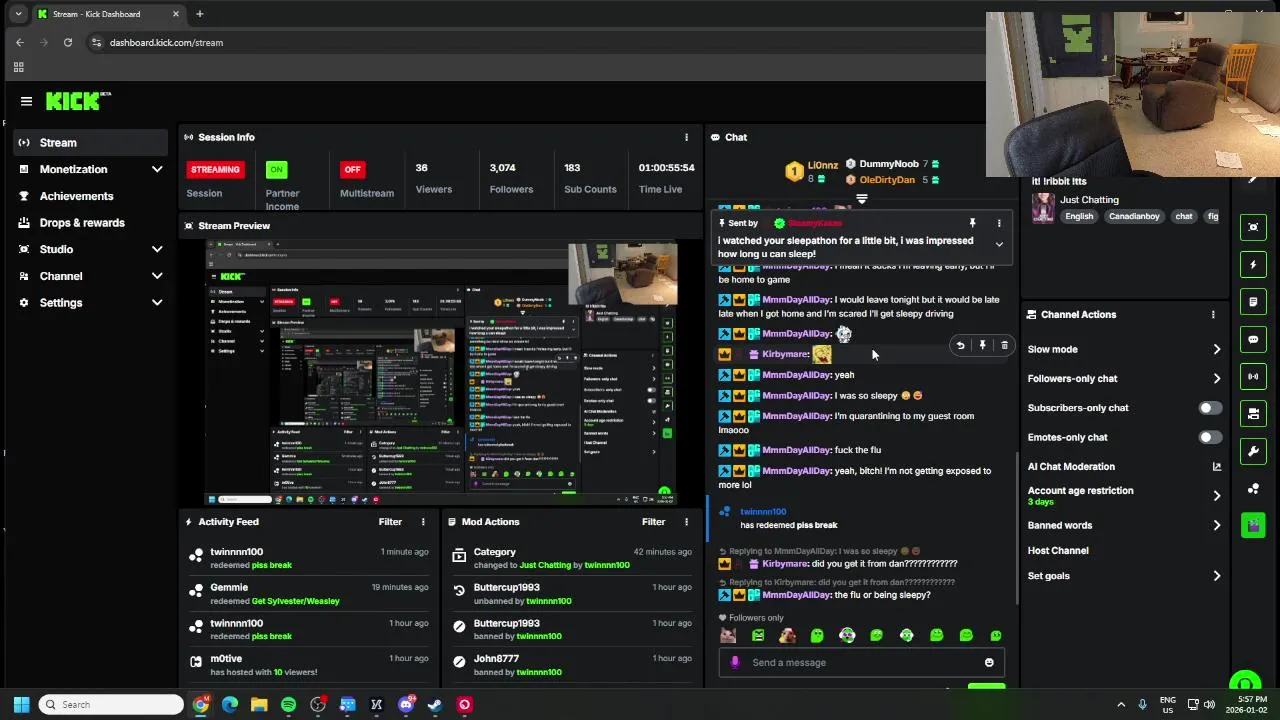Expand the Settings sidebar section
Viewport: 1280px width, 720px height.
click(90, 303)
